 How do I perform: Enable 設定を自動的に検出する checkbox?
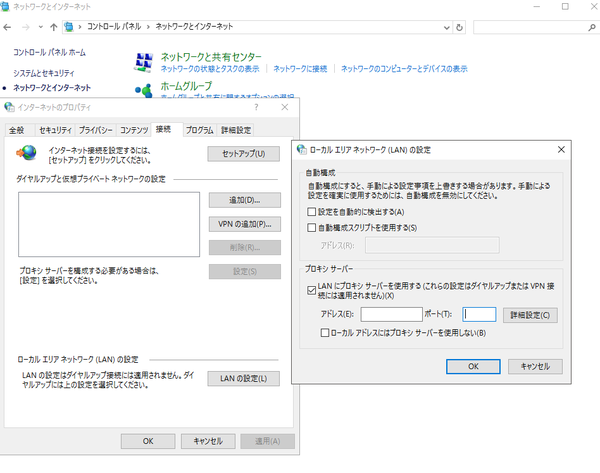(311, 212)
